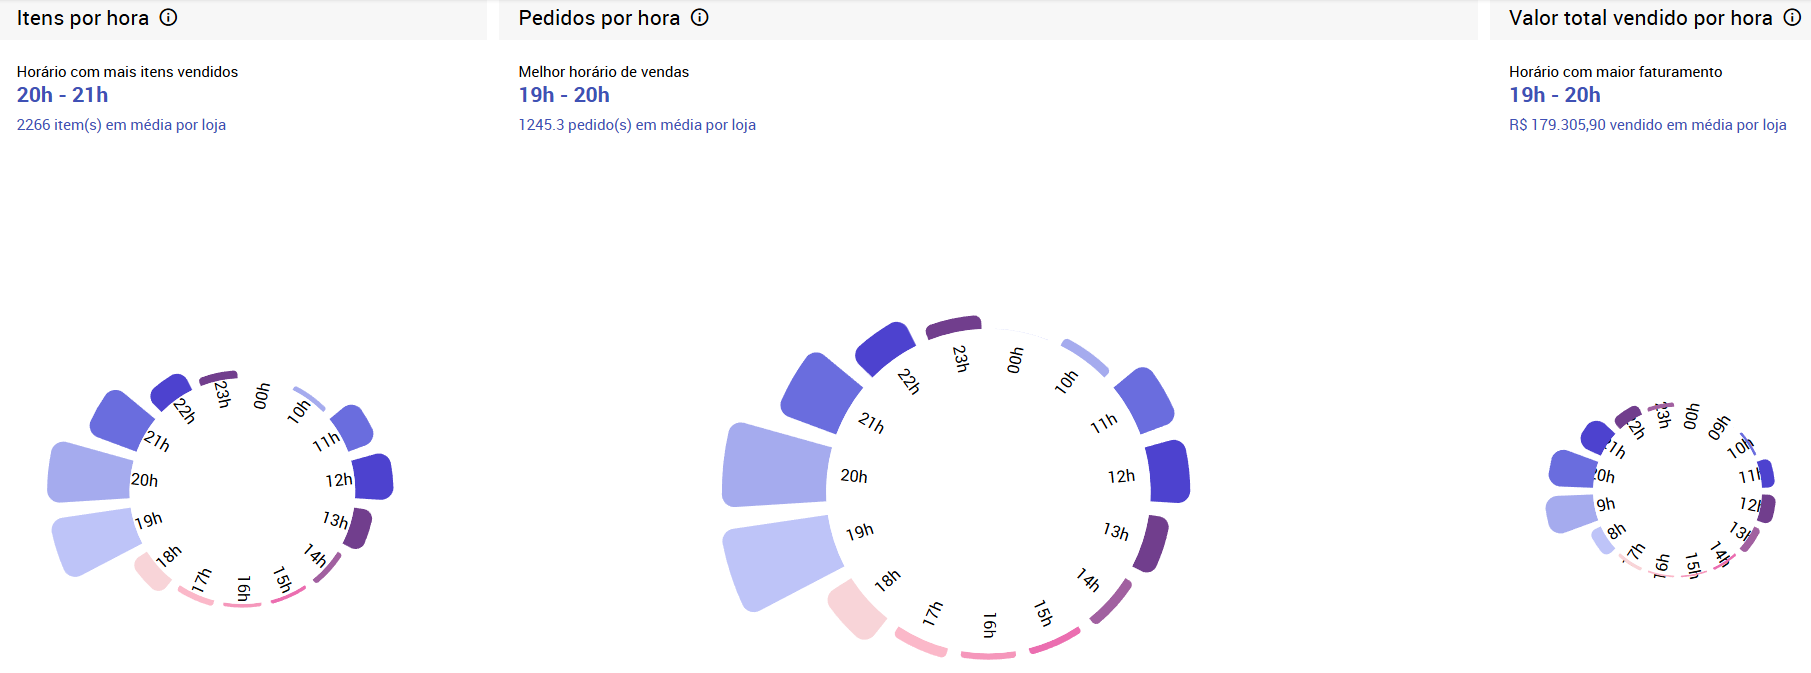Click info icon beside Itens por hora
This screenshot has width=1811, height=673.
point(169,17)
